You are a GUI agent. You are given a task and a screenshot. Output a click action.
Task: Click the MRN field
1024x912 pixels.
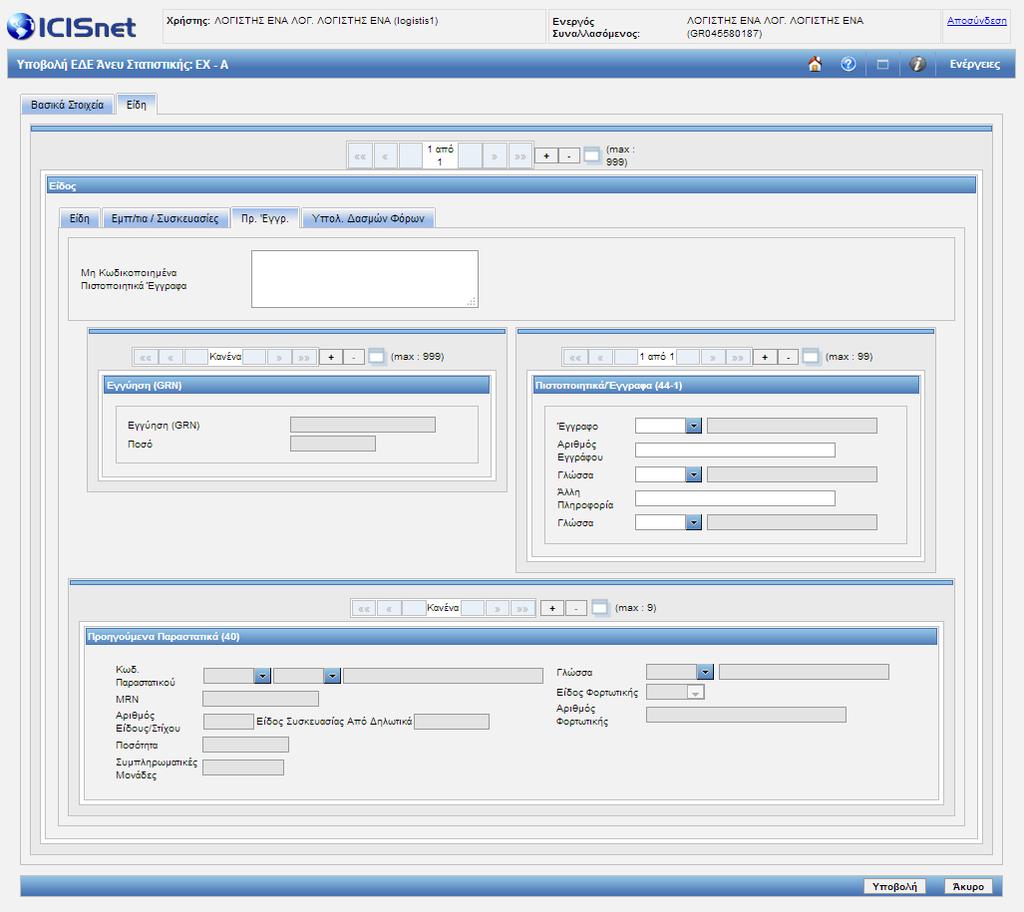point(261,699)
